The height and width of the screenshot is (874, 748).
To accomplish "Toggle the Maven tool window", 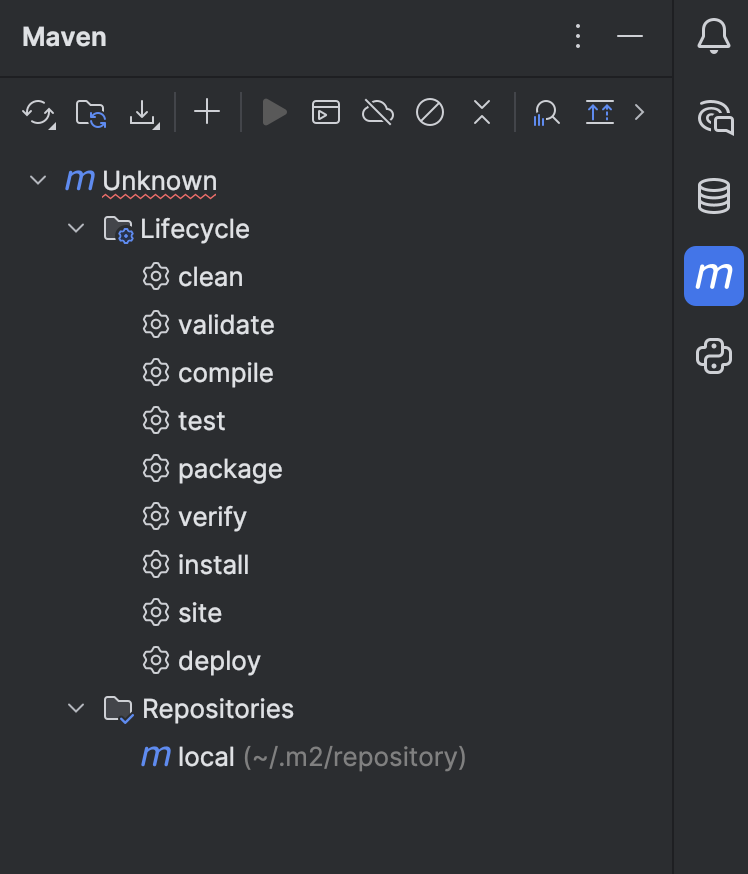I will click(x=713, y=276).
